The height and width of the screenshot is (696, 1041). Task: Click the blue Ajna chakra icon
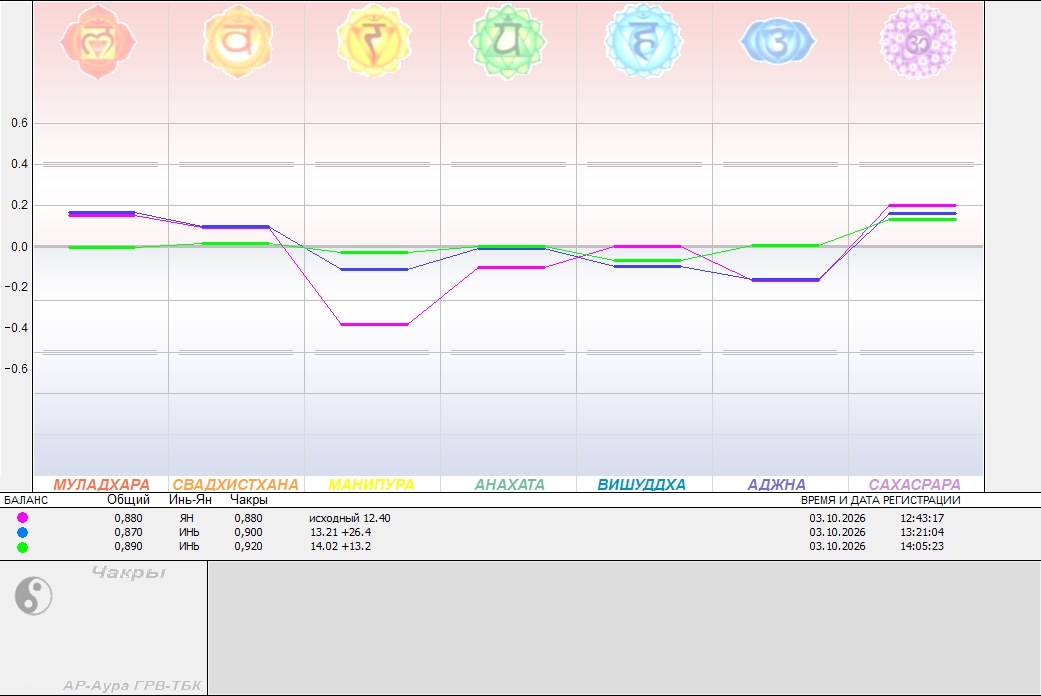[777, 42]
